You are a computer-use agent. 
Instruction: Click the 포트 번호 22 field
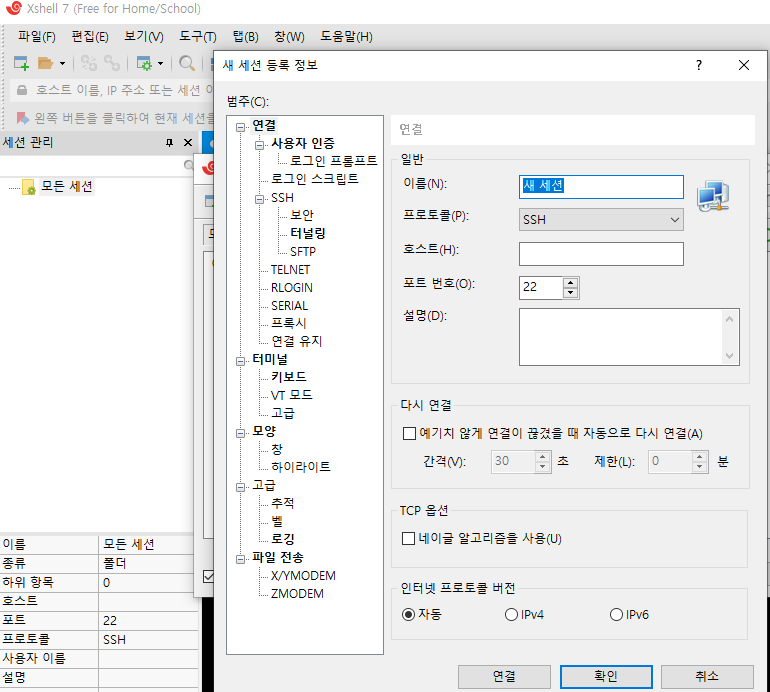pos(541,288)
